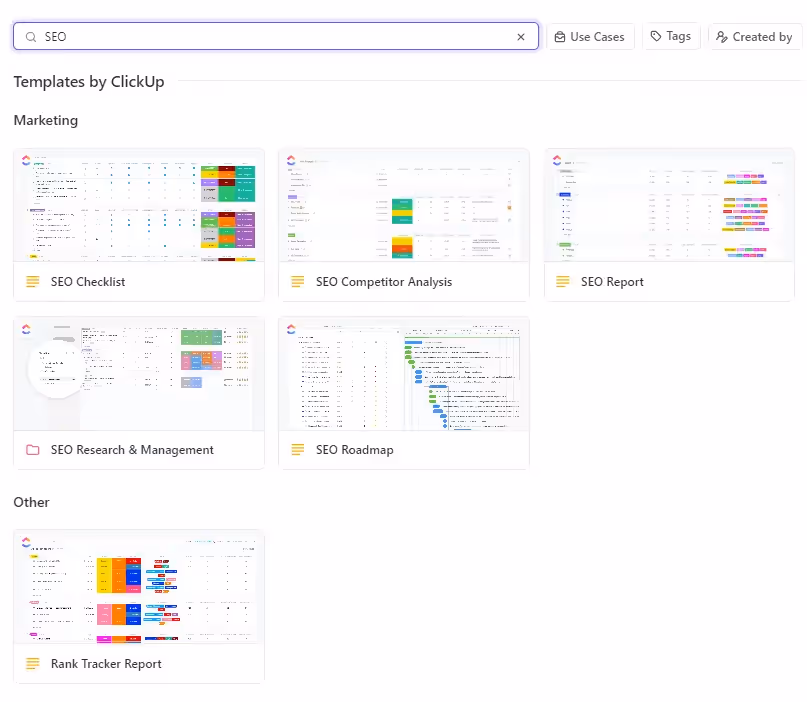The width and height of the screenshot is (807, 702).
Task: Click the list icon beside SEO Report
Action: coord(563,282)
